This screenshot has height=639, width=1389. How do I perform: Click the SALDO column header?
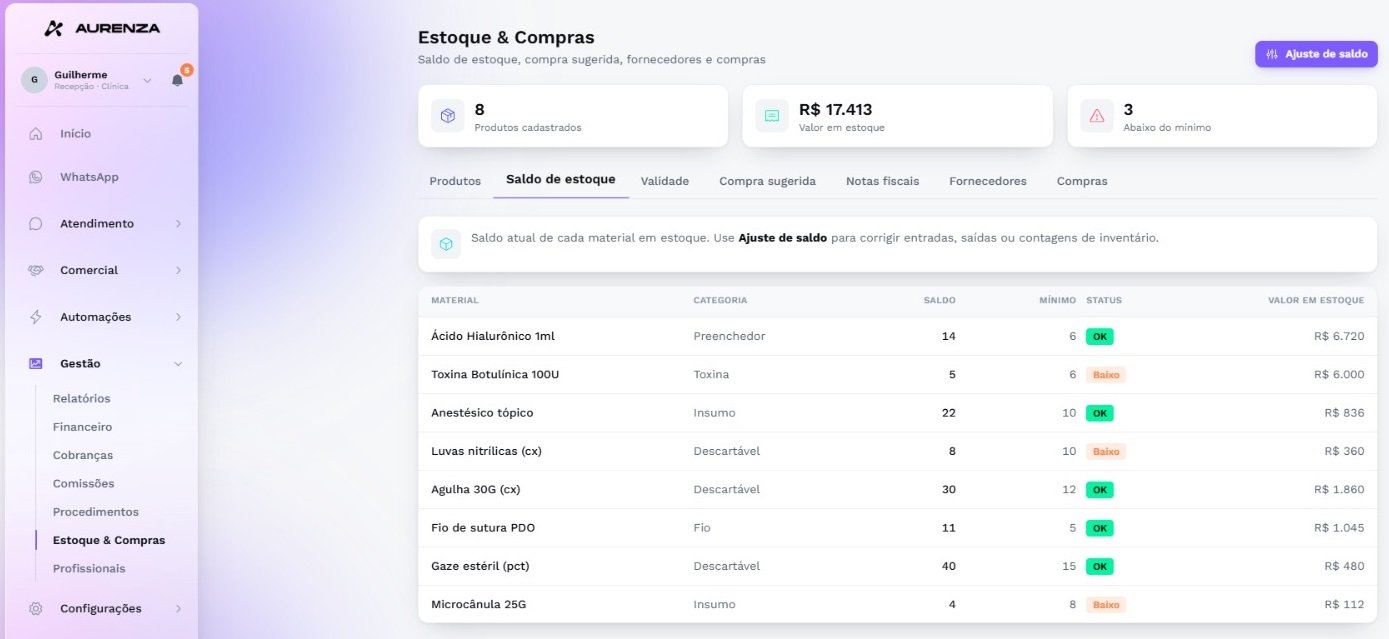tap(939, 300)
